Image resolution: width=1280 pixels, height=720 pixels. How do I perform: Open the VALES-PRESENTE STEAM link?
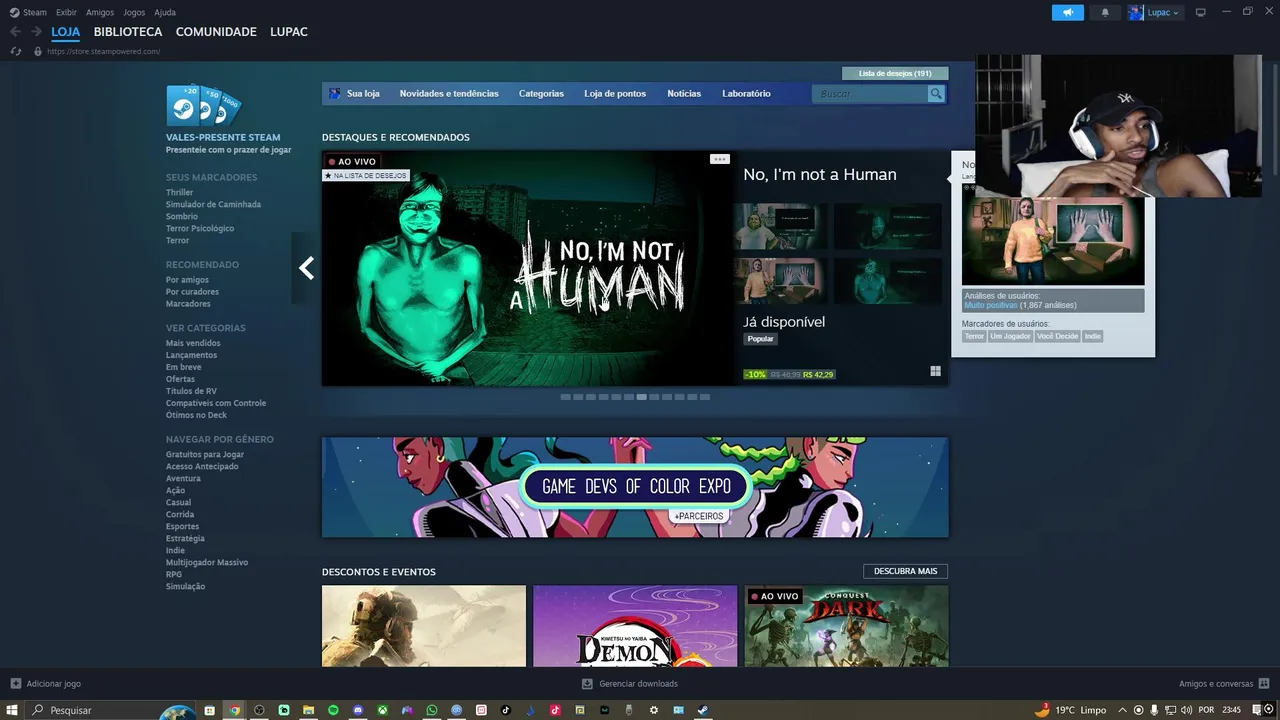coord(223,137)
